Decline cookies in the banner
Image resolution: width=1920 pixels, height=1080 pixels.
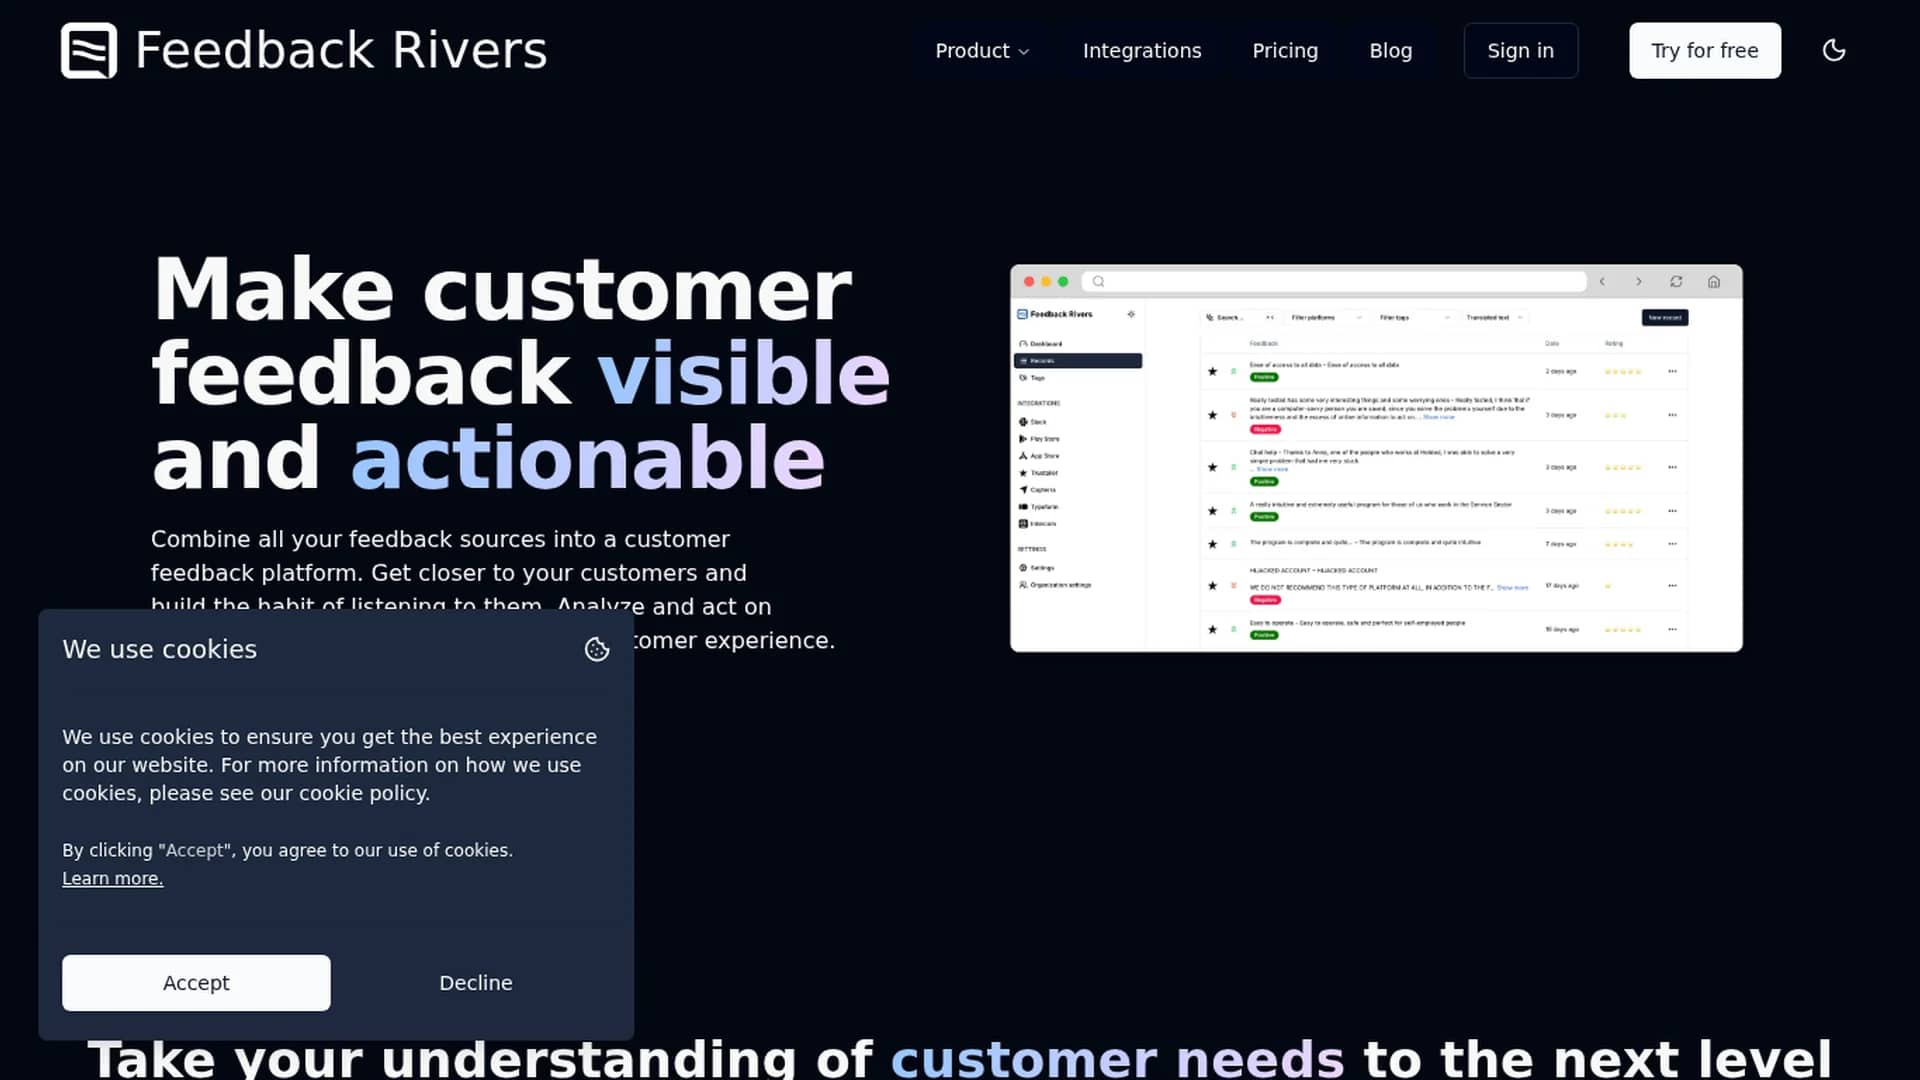point(476,982)
